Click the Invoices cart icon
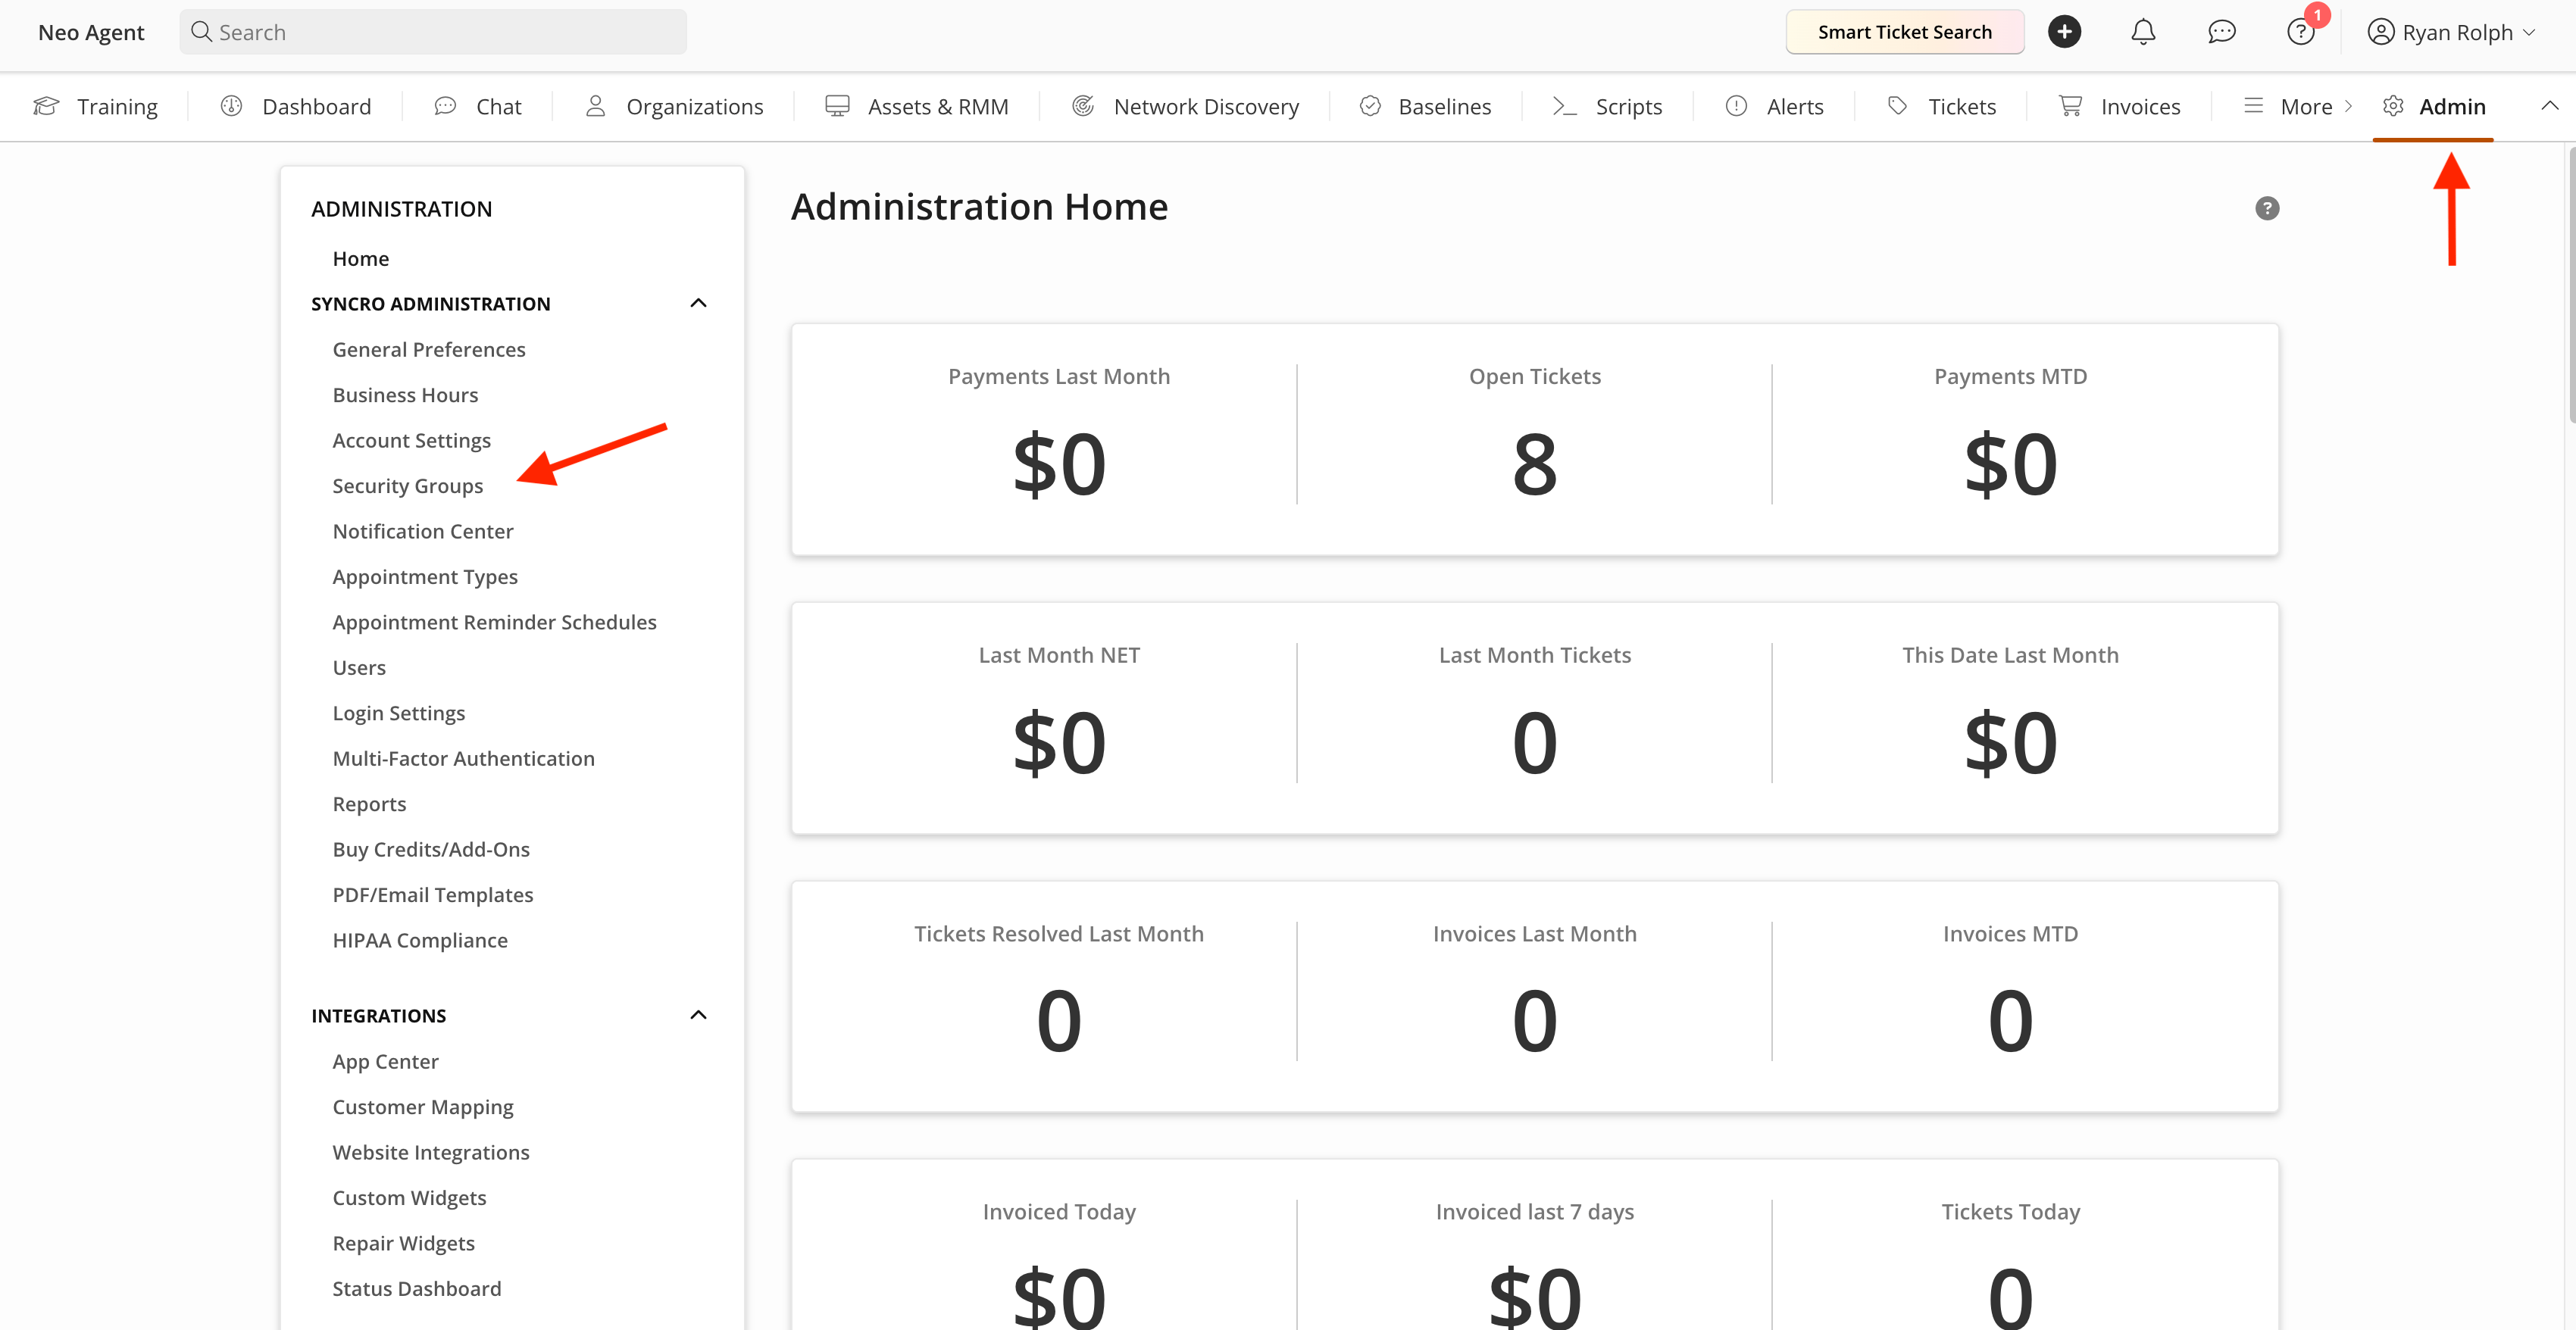 pos(2070,106)
